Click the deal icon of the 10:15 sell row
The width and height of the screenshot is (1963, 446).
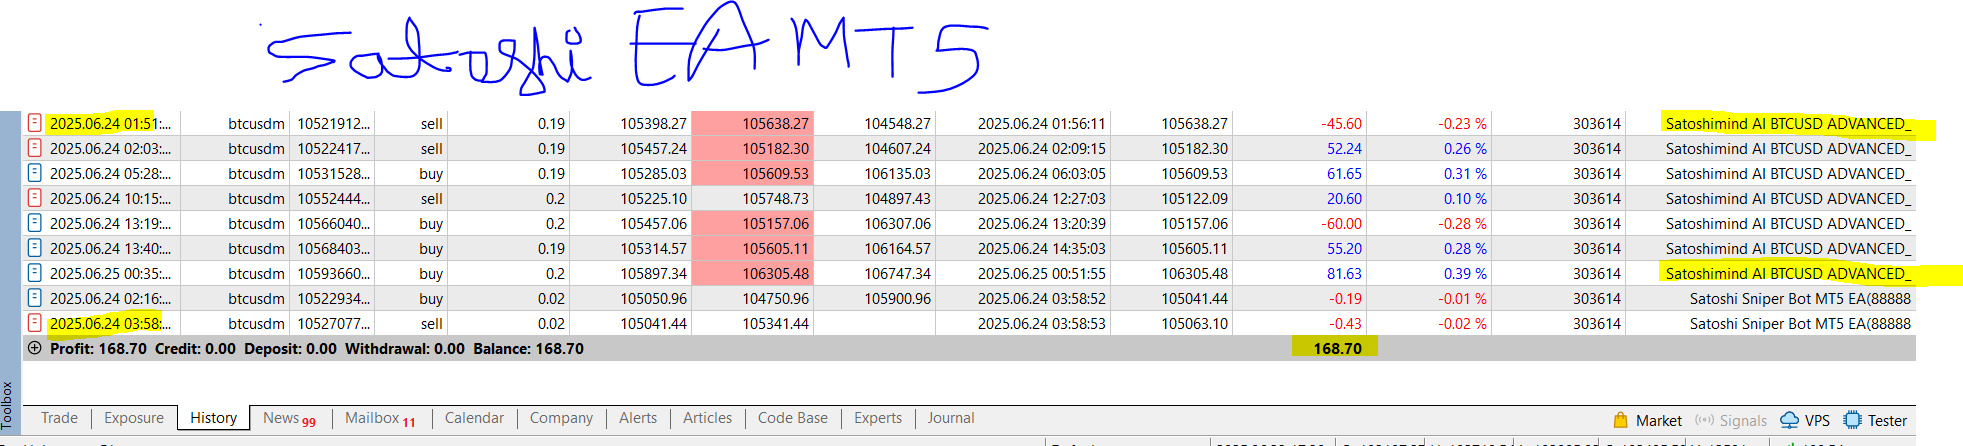coord(35,198)
